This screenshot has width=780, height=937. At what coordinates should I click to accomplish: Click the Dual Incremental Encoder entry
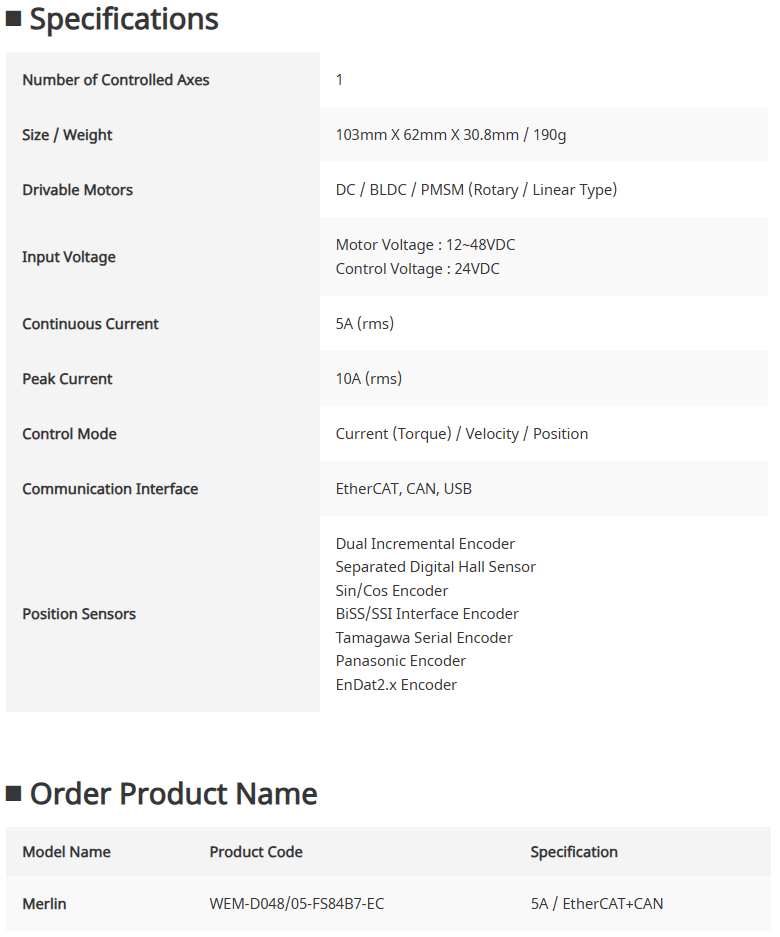(x=425, y=544)
